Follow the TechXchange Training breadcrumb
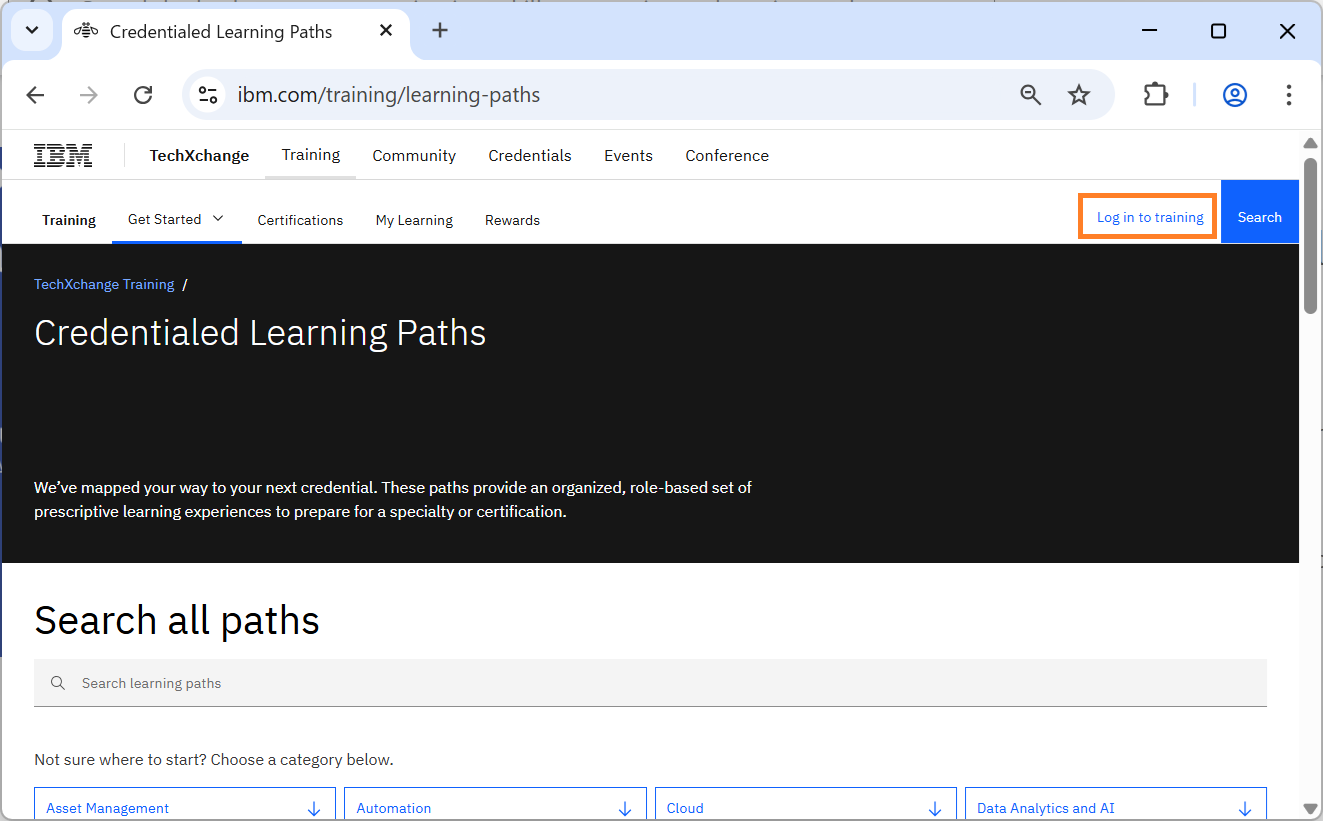The width and height of the screenshot is (1323, 821). point(104,284)
